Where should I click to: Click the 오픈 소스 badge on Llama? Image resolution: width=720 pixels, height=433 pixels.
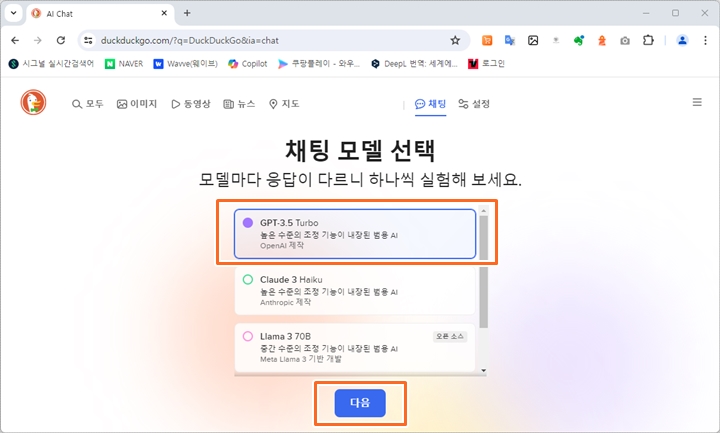tap(450, 337)
